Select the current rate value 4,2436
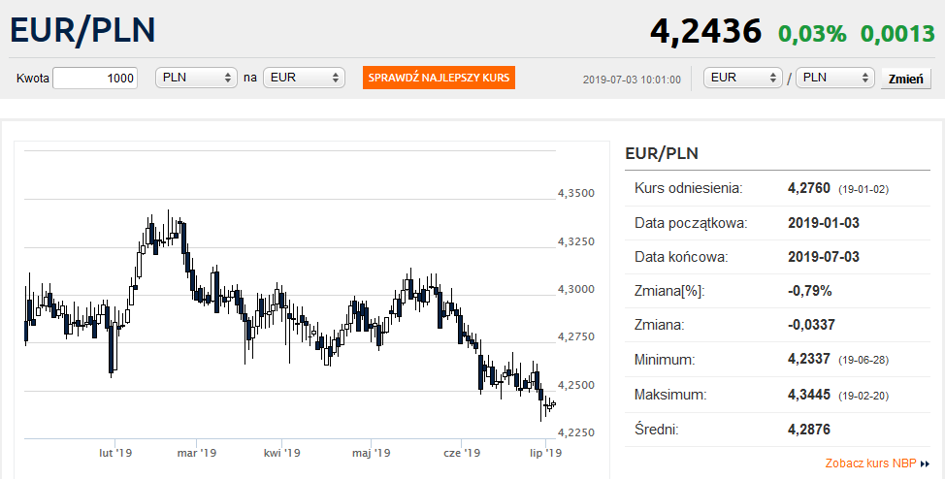Screen dimensions: 945x479 tap(705, 32)
